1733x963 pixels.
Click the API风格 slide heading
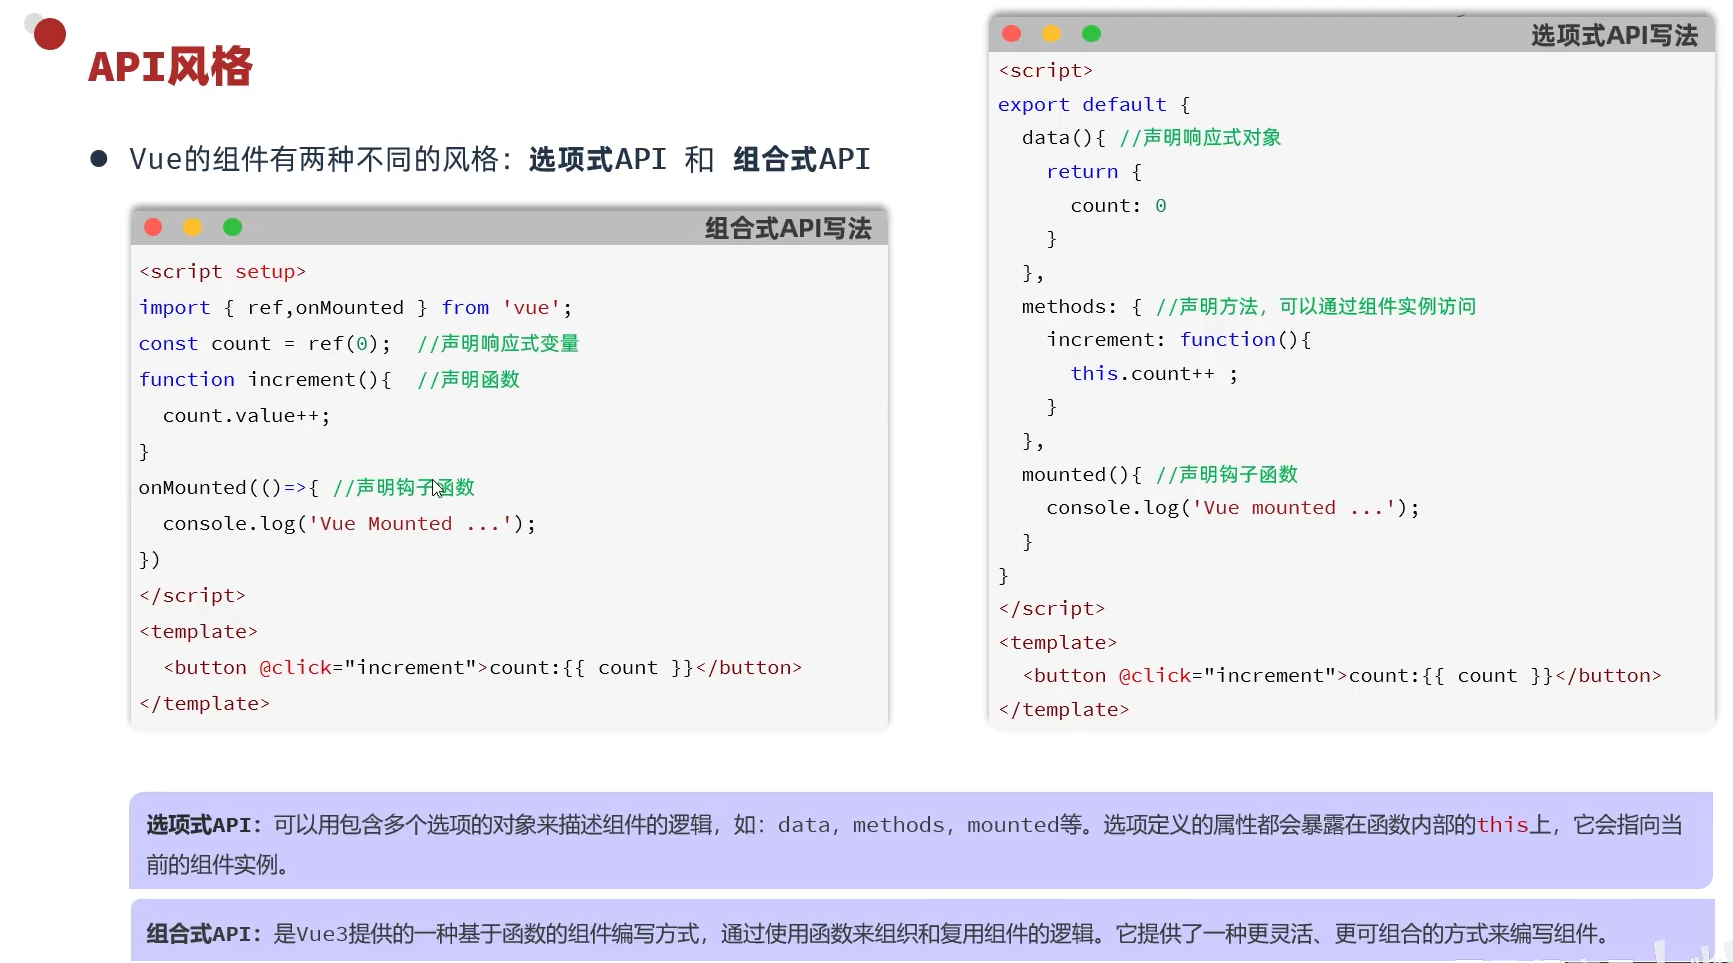[x=168, y=66]
